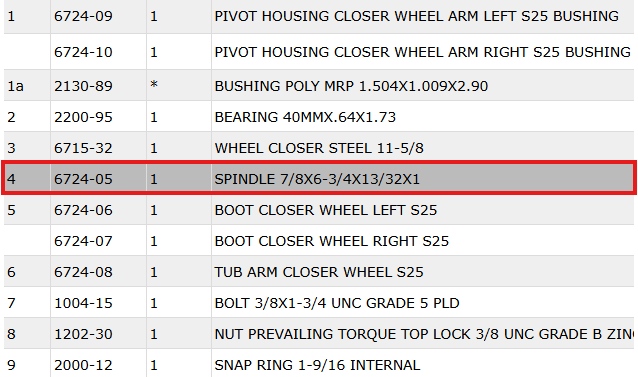The image size is (638, 377).
Task: Select the BUSHING POLY MRP description
Action: coord(351,86)
